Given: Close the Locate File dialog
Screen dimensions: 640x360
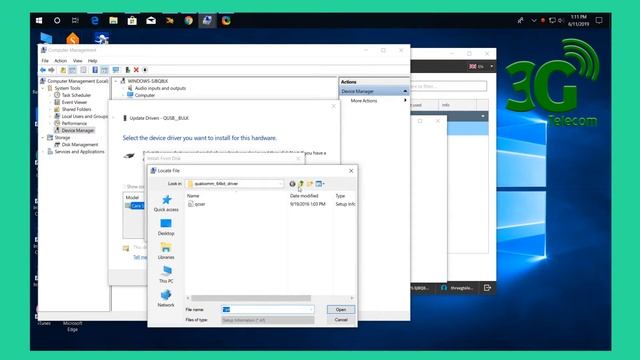Looking at the screenshot, I should click(x=351, y=171).
